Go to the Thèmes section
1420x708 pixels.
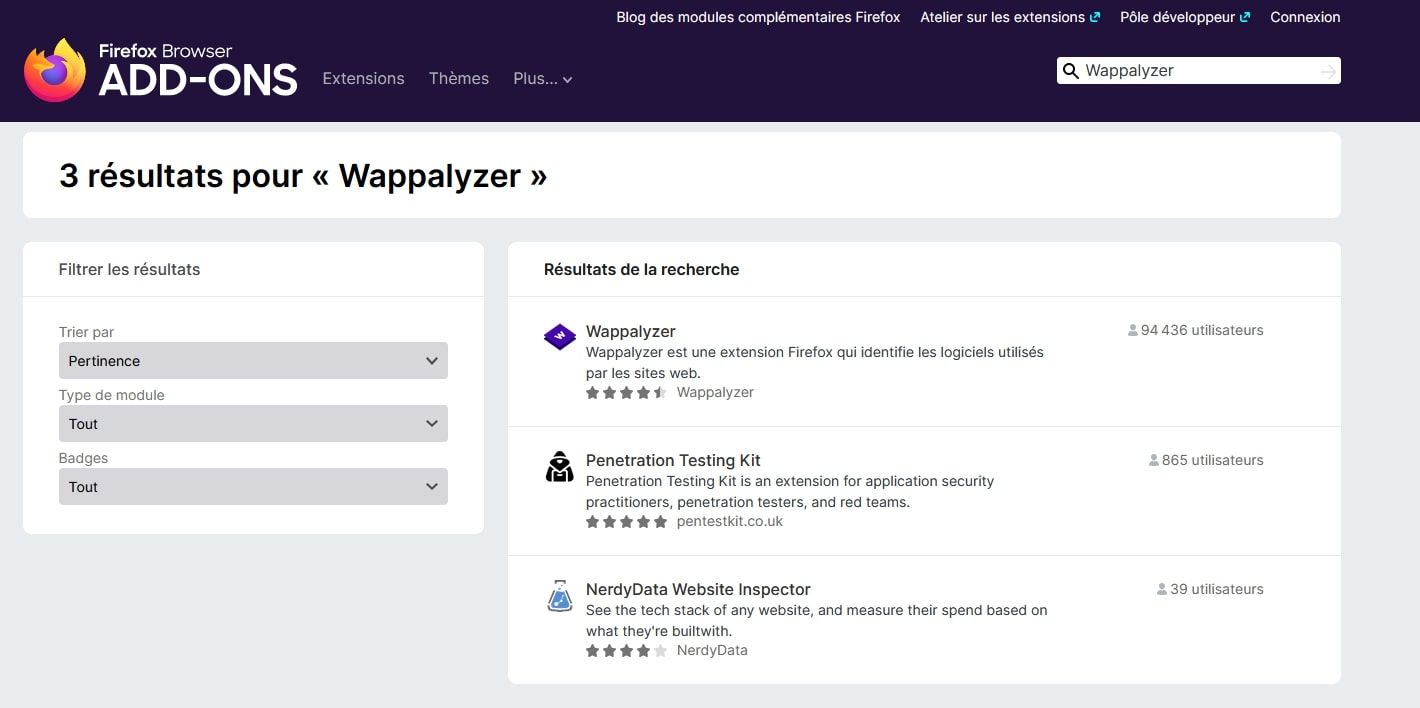click(459, 79)
